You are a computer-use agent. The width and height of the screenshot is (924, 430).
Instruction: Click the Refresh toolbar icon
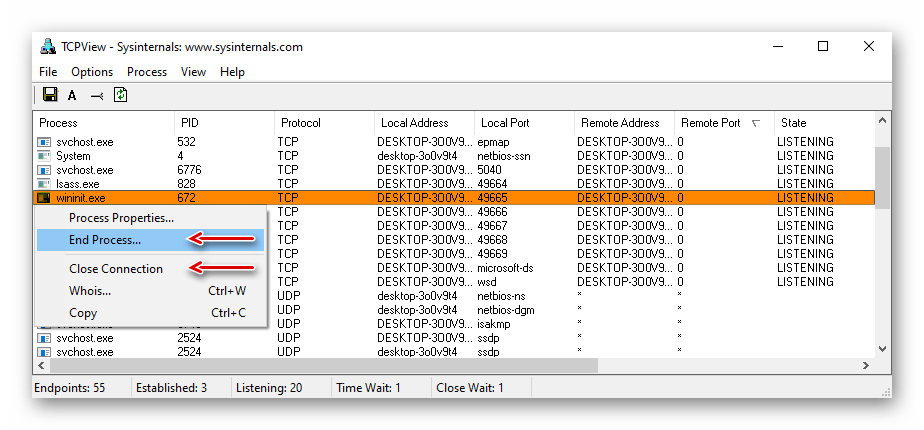click(x=121, y=95)
